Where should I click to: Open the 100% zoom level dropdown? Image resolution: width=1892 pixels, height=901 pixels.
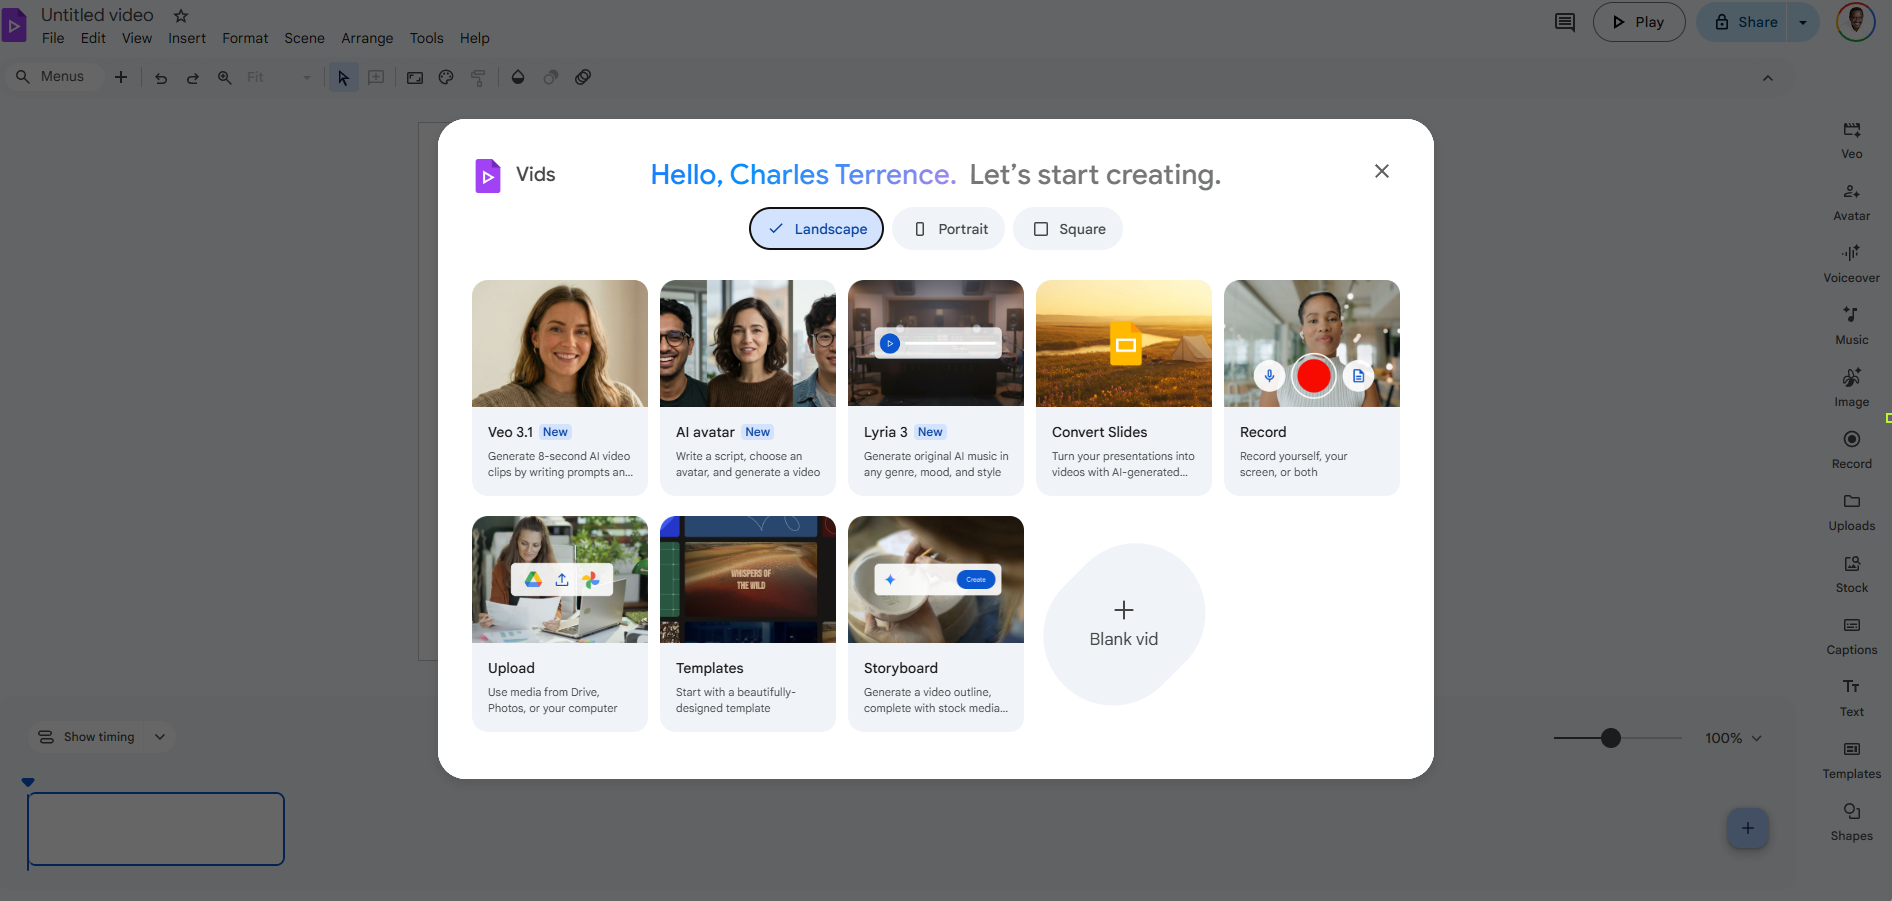1733,738
